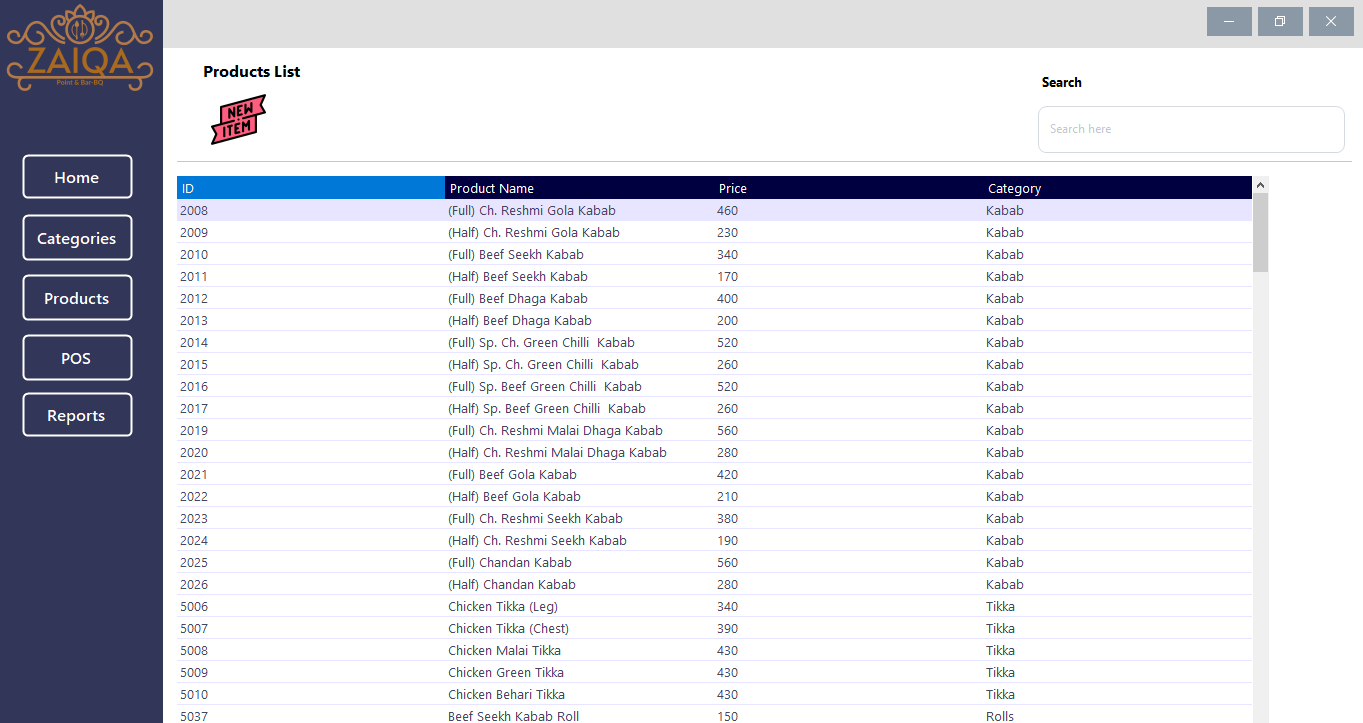
Task: Go to the Products section
Action: coord(77,298)
